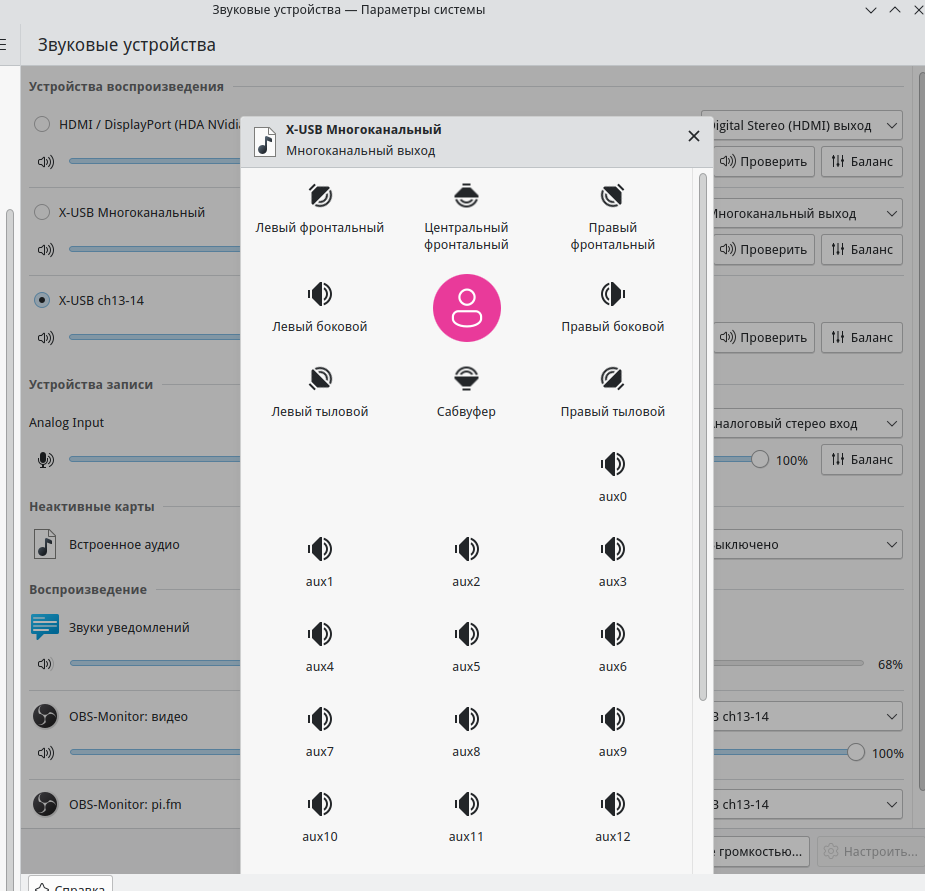Click the Правый тыловой speaker icon
Screen dimensions: 925x891
(x=612, y=379)
